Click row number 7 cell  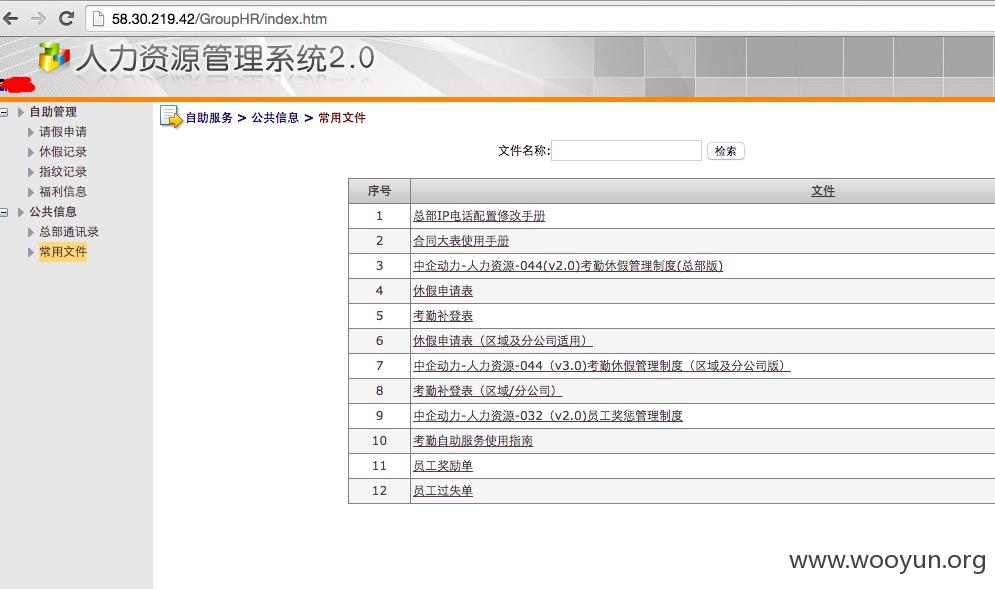(x=379, y=366)
